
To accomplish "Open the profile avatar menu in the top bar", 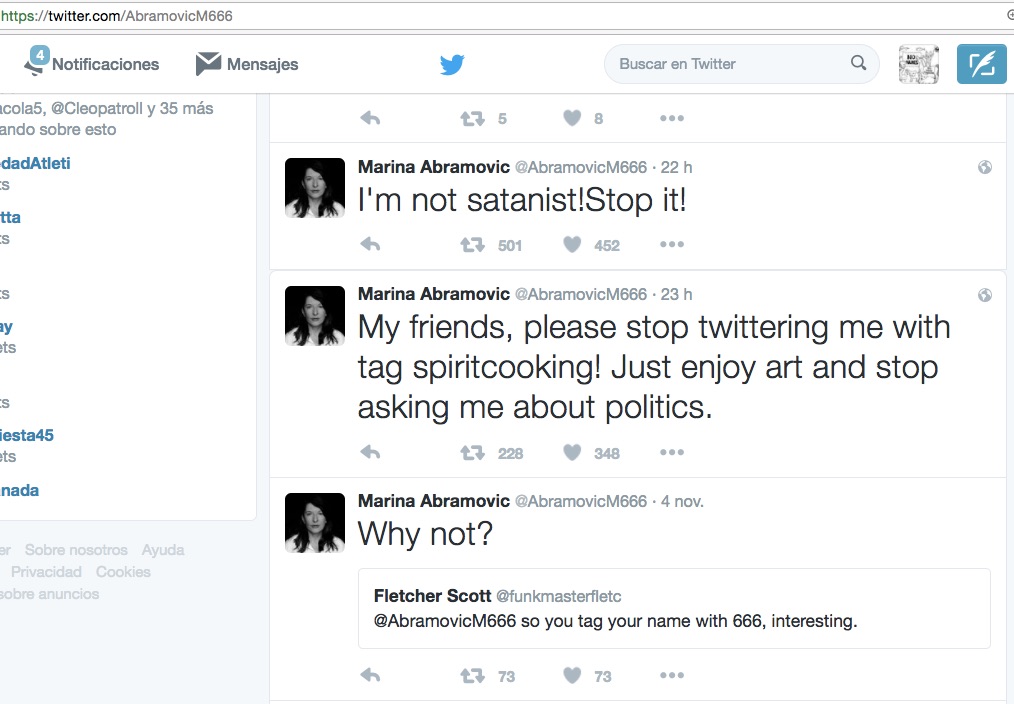I will coord(917,64).
